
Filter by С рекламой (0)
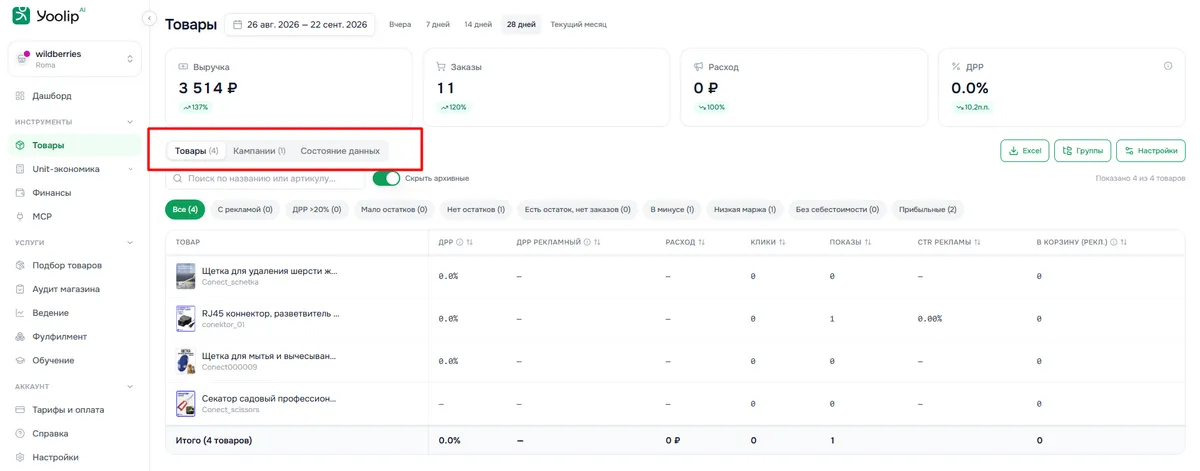click(245, 210)
